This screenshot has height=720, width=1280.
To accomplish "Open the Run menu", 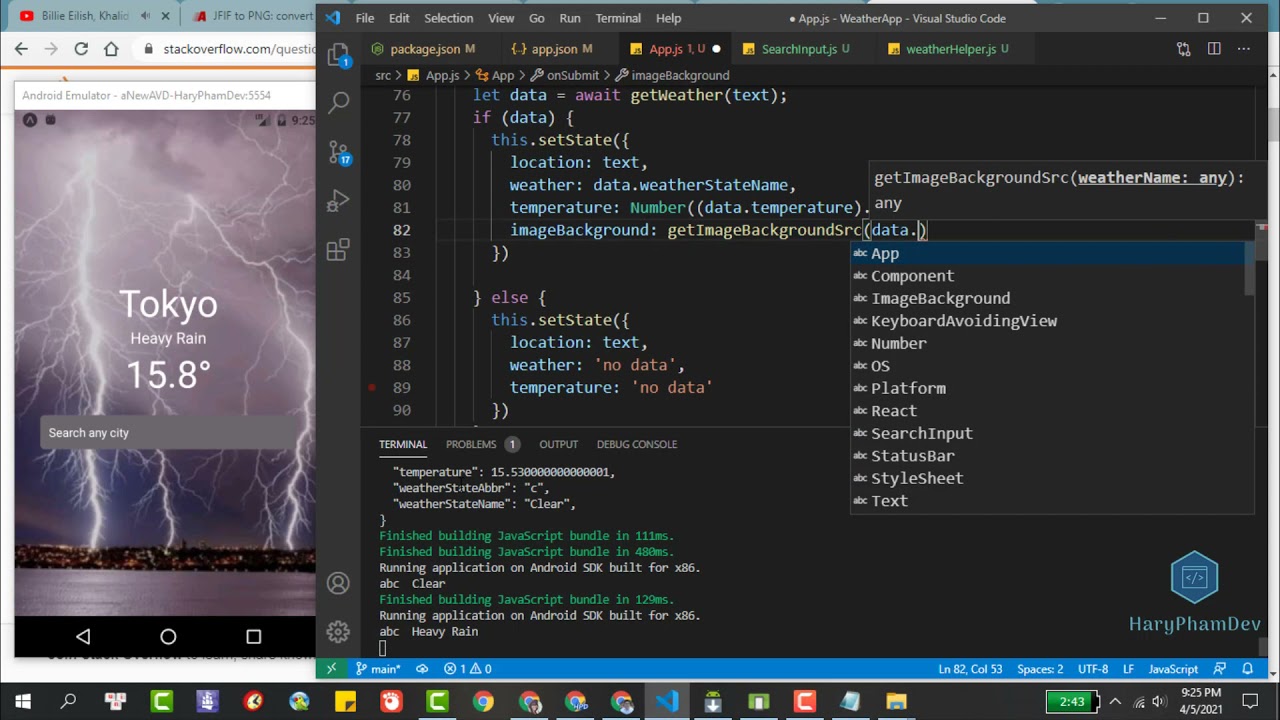I will (570, 18).
